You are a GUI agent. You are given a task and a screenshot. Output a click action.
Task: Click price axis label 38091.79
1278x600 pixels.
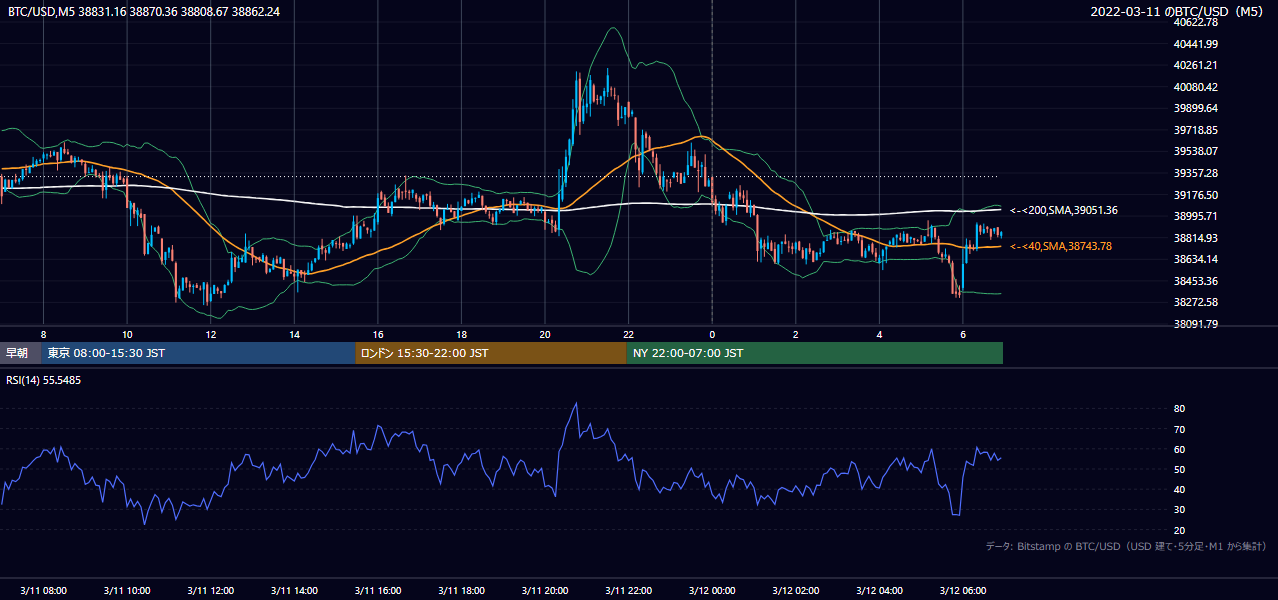[1197, 324]
